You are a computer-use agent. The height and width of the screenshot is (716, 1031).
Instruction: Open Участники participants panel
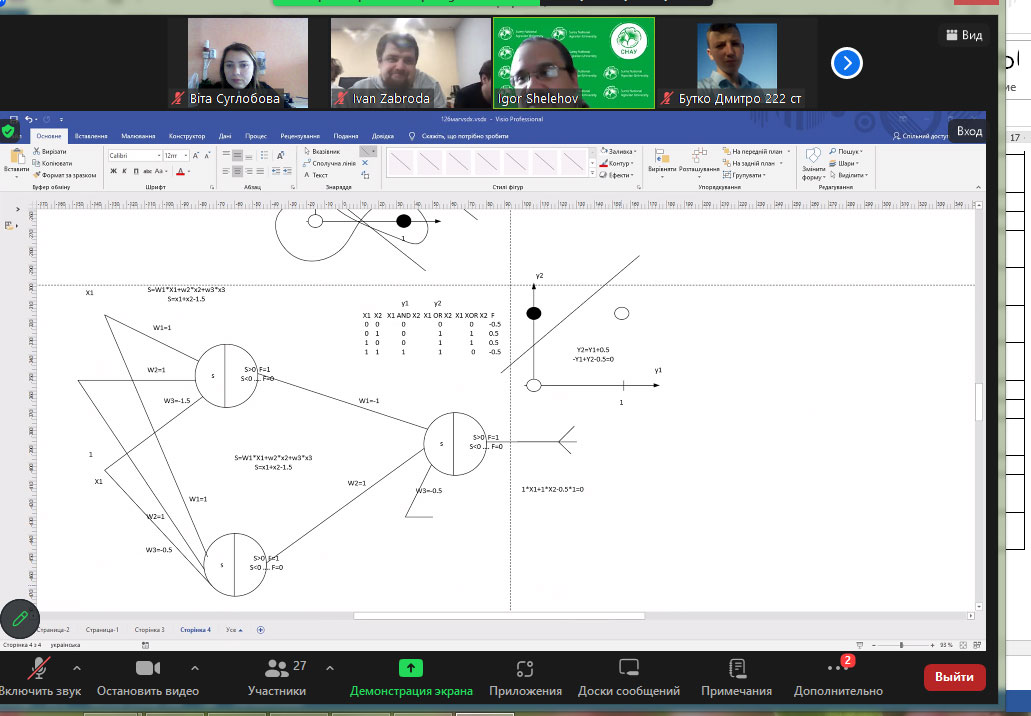(277, 676)
